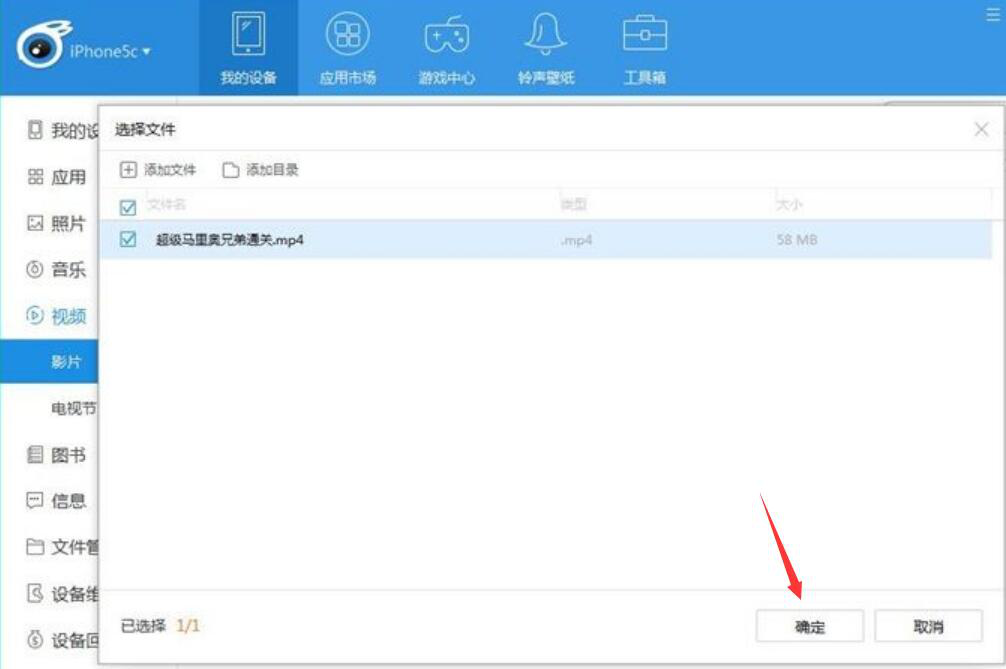Image resolution: width=1006 pixels, height=669 pixels.
Task: Open the 我的设备 tab icon
Action: pyautogui.click(x=248, y=33)
